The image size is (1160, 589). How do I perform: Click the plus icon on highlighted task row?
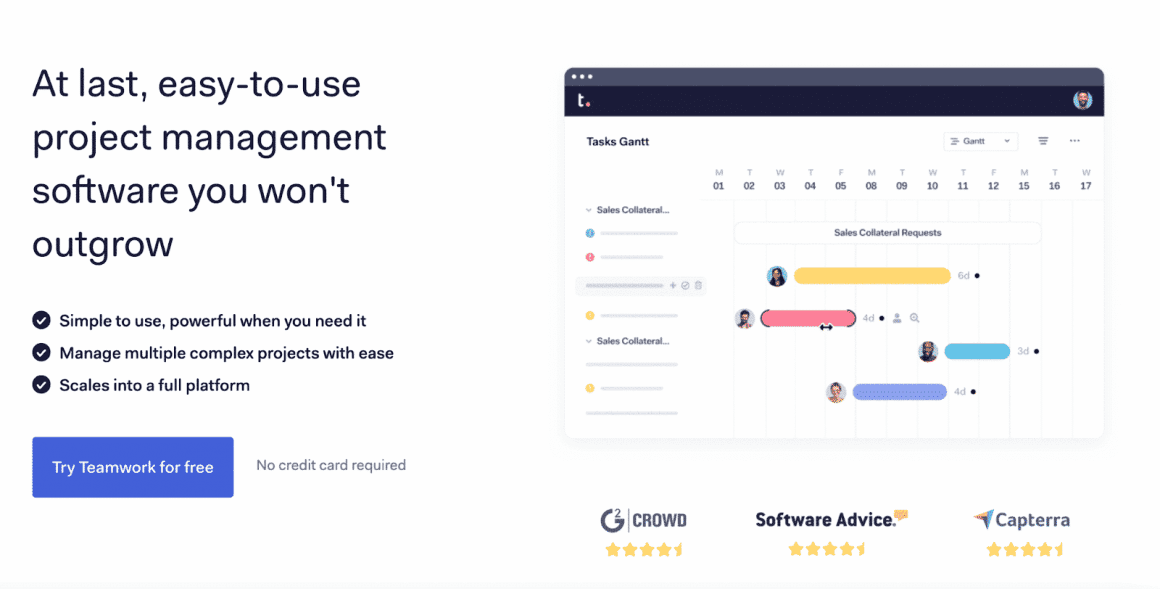click(672, 285)
